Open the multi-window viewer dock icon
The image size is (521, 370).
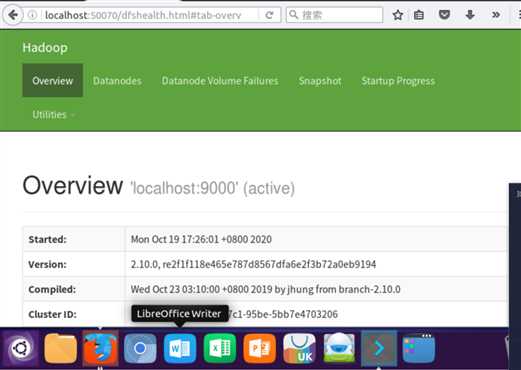coord(419,348)
